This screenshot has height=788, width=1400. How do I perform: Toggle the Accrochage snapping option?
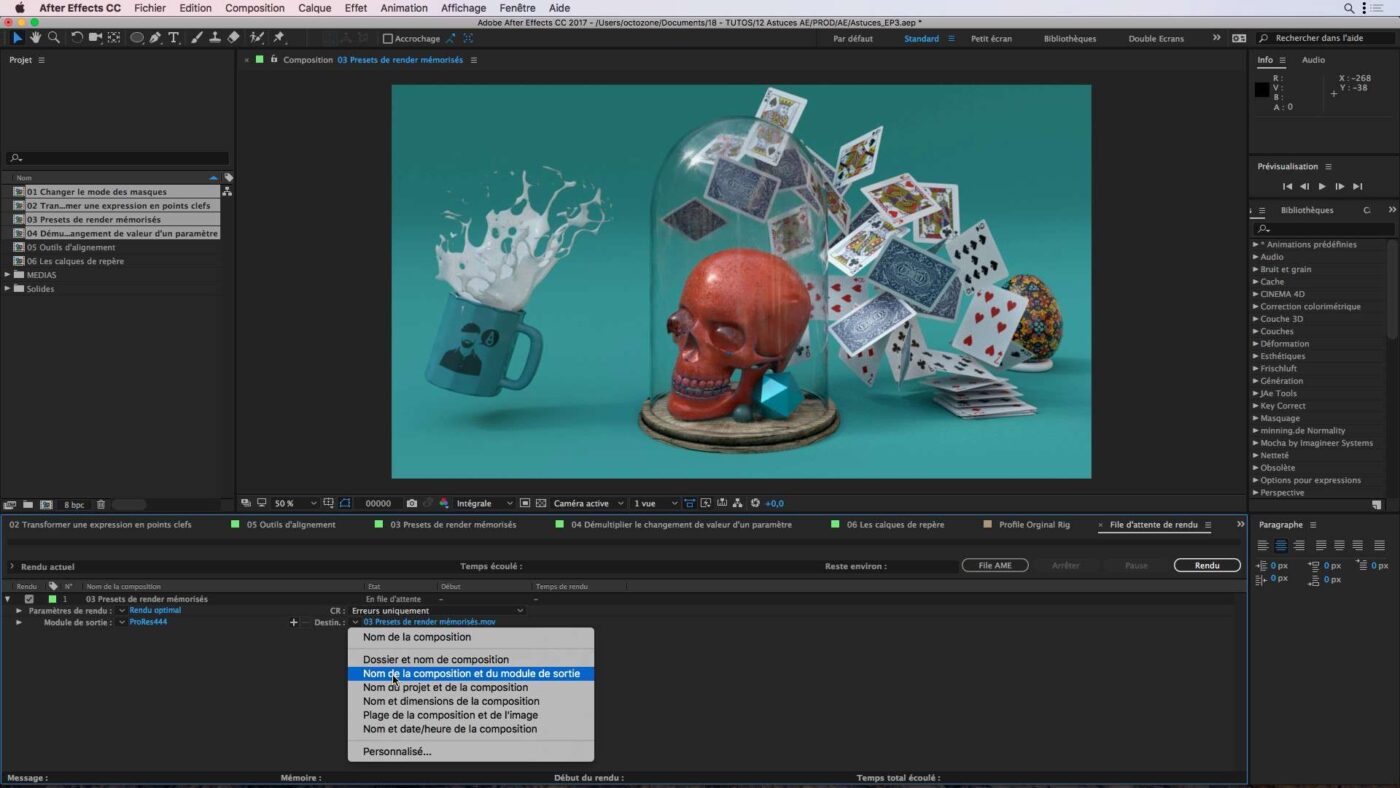click(387, 39)
